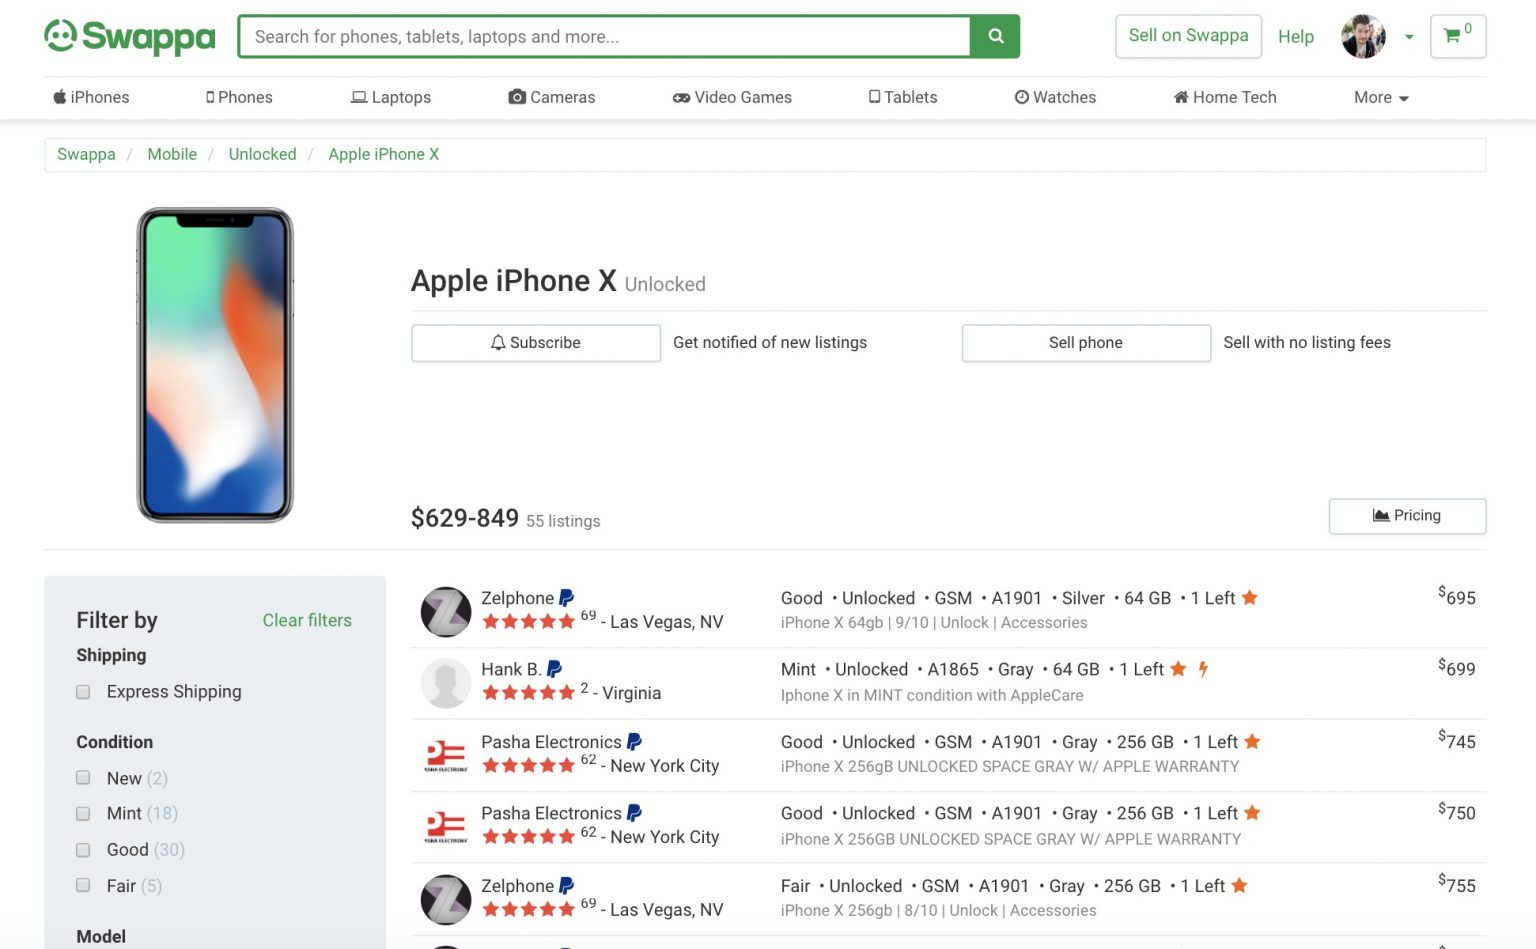Screen dimensions: 1536x949
Task: Click the Subscribe bell icon
Action: [498, 342]
